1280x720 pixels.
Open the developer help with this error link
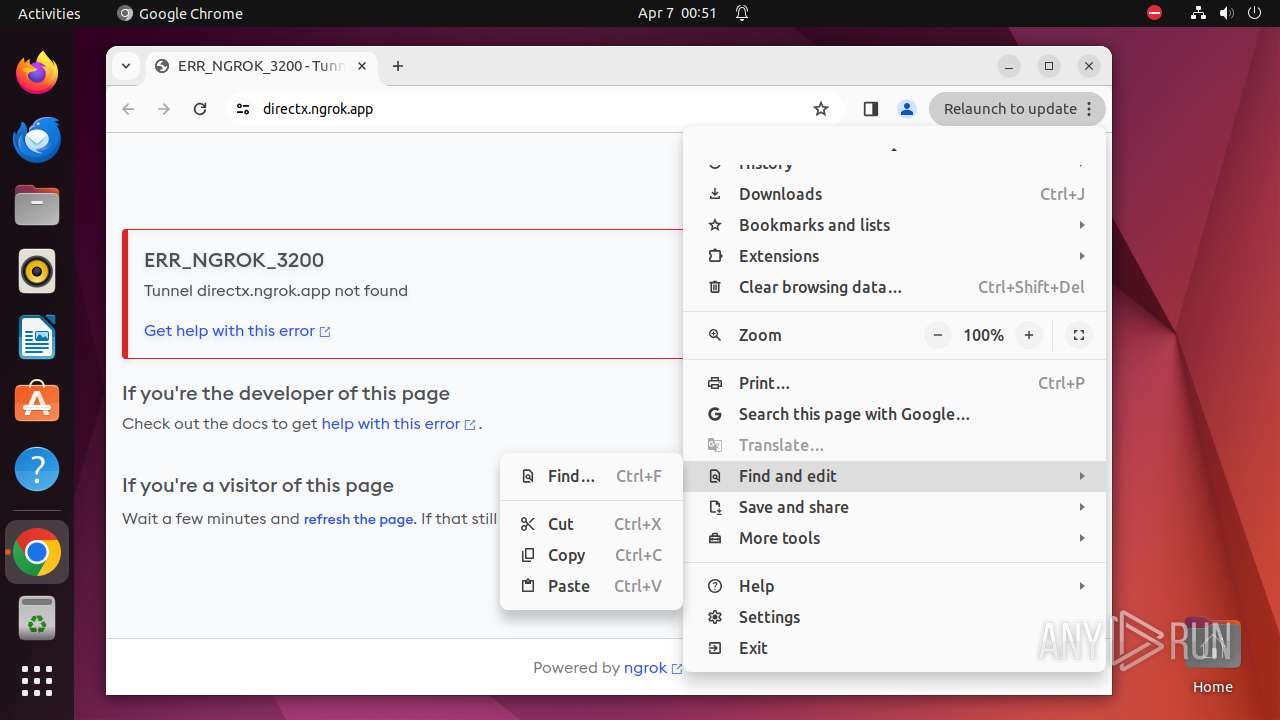tap(398, 424)
